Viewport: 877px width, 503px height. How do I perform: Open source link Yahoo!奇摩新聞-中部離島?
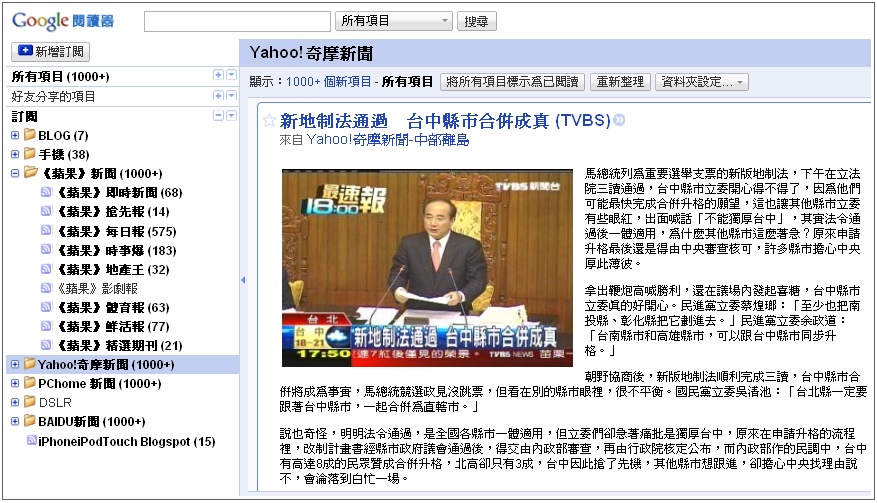[388, 140]
